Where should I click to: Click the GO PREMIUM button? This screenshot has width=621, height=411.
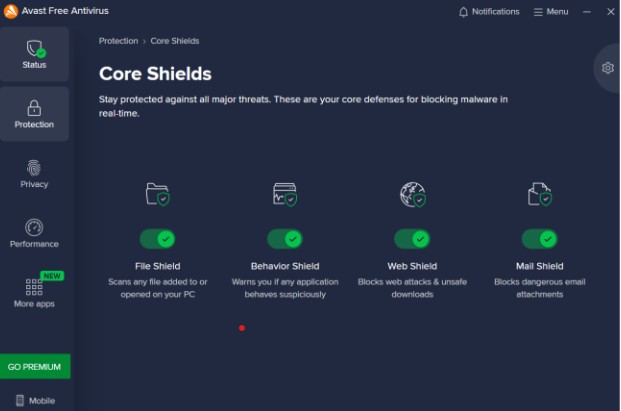coord(35,367)
